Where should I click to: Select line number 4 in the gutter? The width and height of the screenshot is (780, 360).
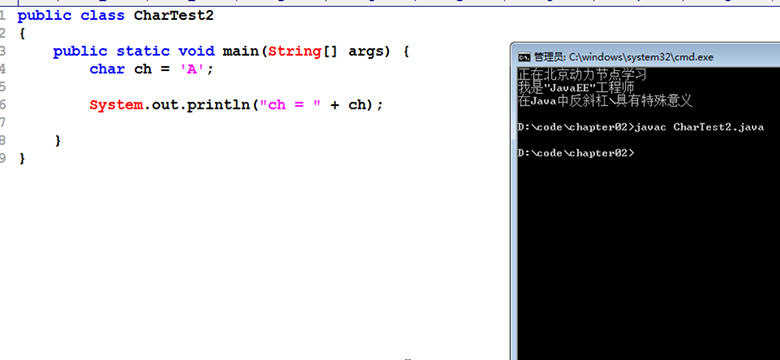(2, 69)
